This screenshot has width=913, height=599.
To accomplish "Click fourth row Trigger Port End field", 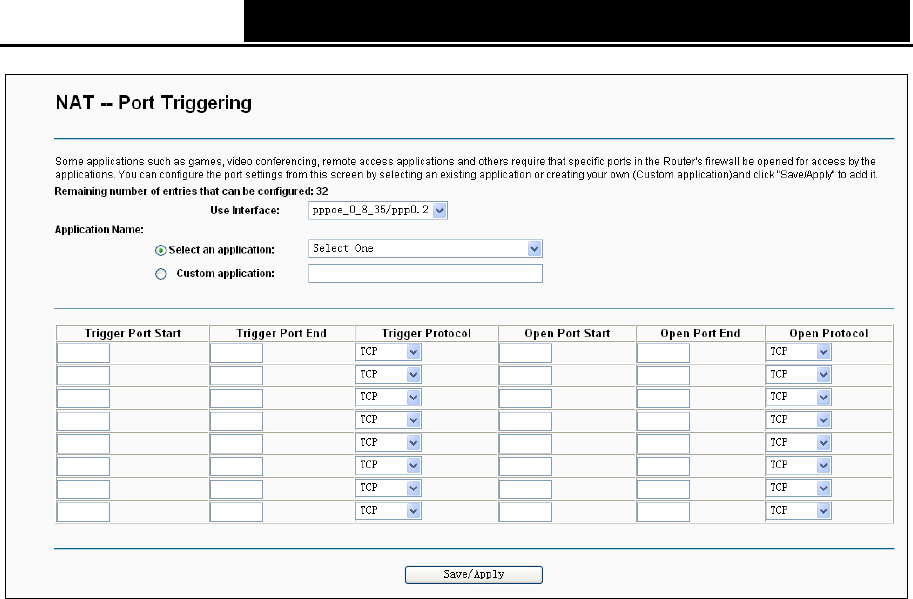I will tap(236, 421).
